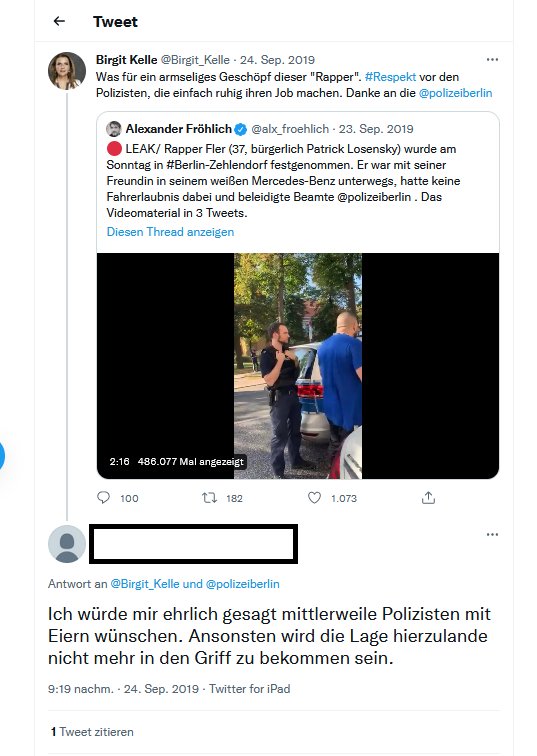
Task: Open more options on Birgit Kelle's tweet
Action: (492, 60)
